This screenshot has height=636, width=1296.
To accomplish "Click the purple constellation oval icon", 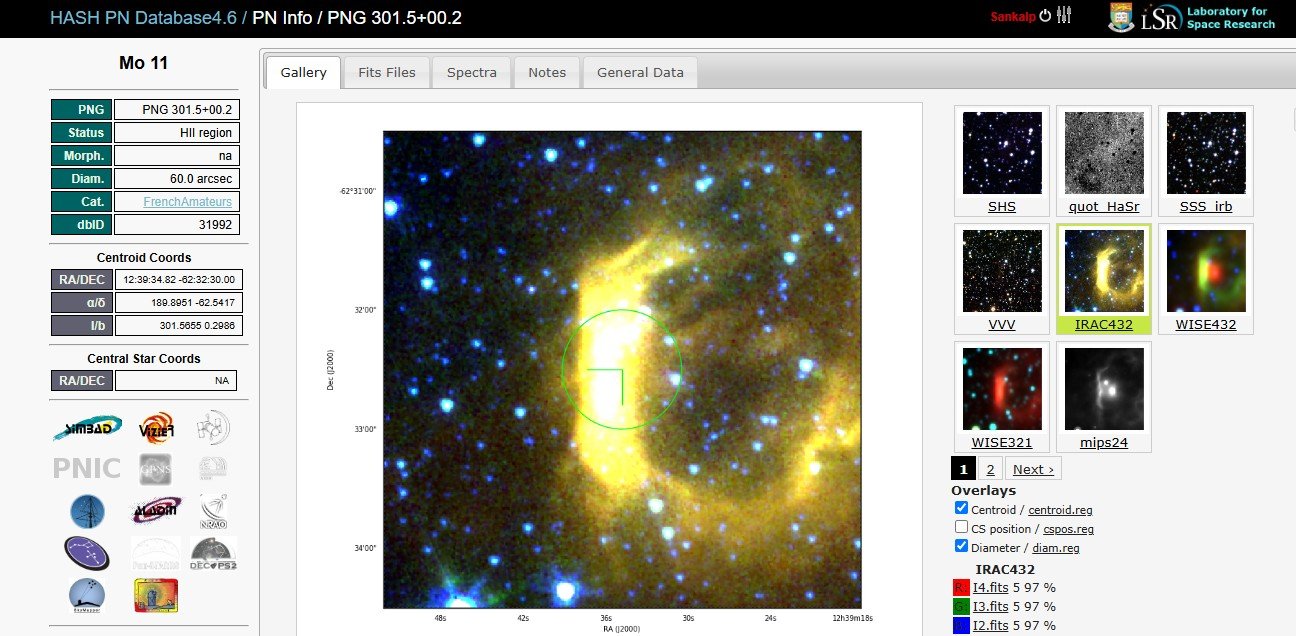I will 87,553.
